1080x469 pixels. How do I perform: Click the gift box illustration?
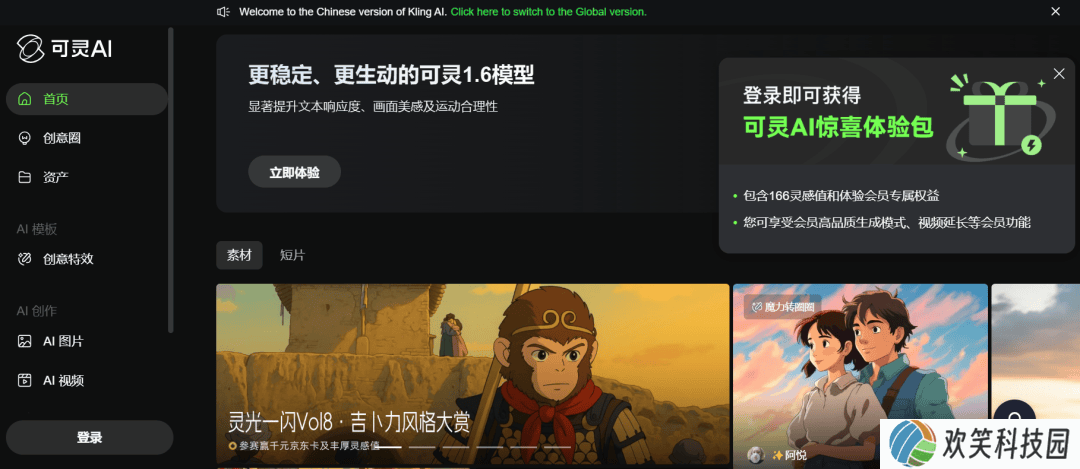pos(997,116)
